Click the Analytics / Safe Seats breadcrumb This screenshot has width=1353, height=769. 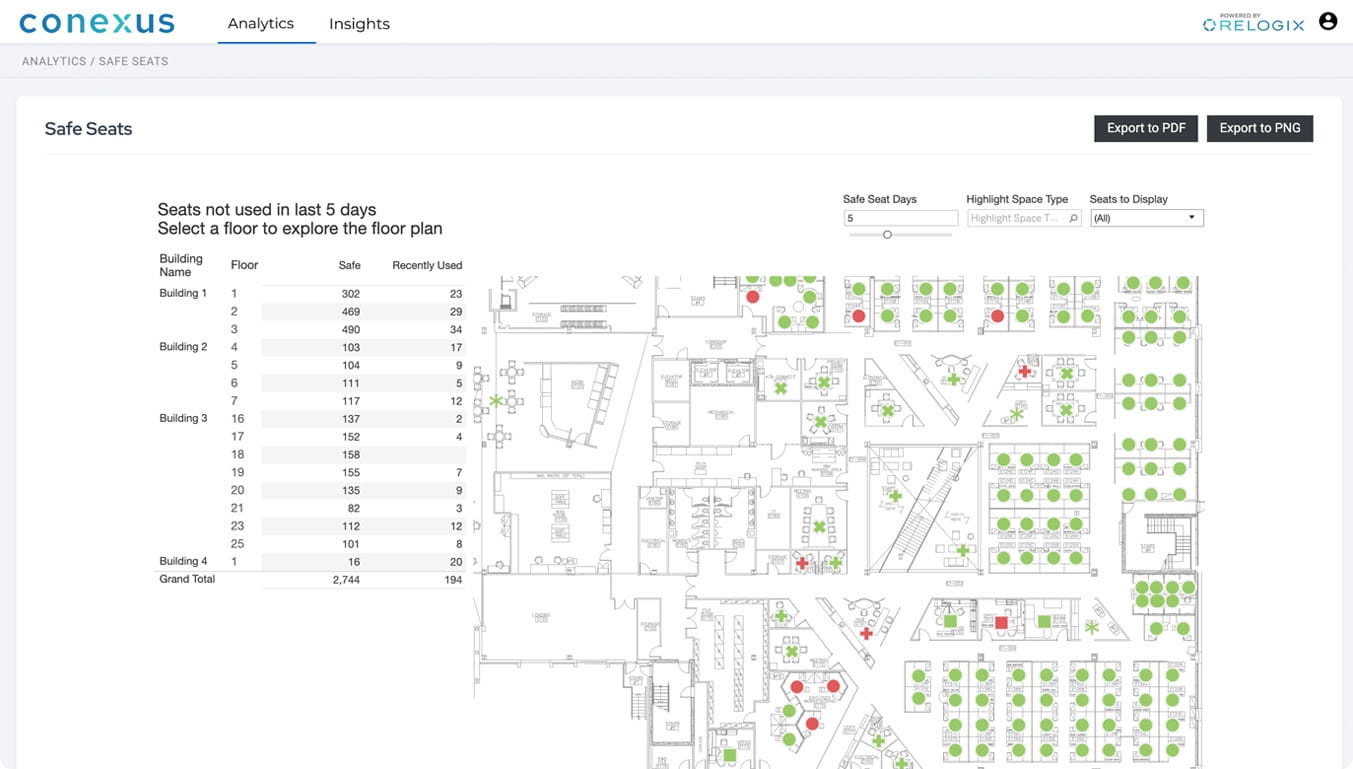coord(95,61)
